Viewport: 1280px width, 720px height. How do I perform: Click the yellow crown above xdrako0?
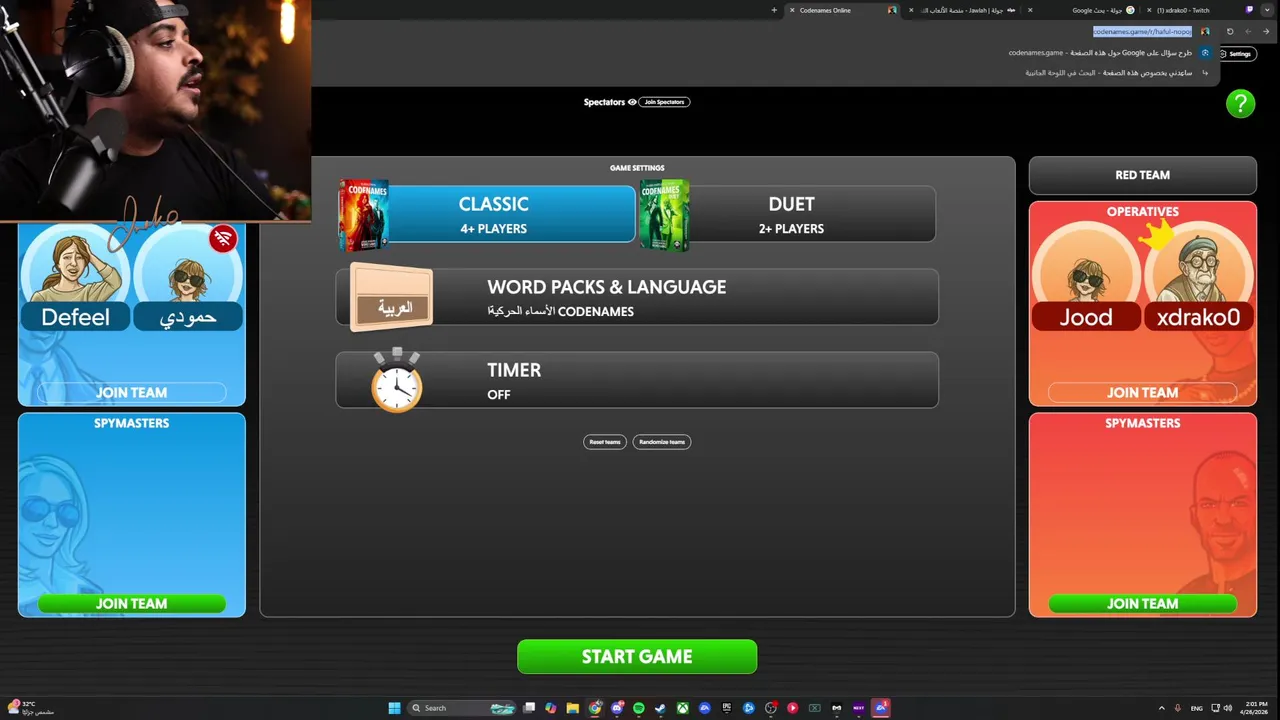pos(1157,237)
